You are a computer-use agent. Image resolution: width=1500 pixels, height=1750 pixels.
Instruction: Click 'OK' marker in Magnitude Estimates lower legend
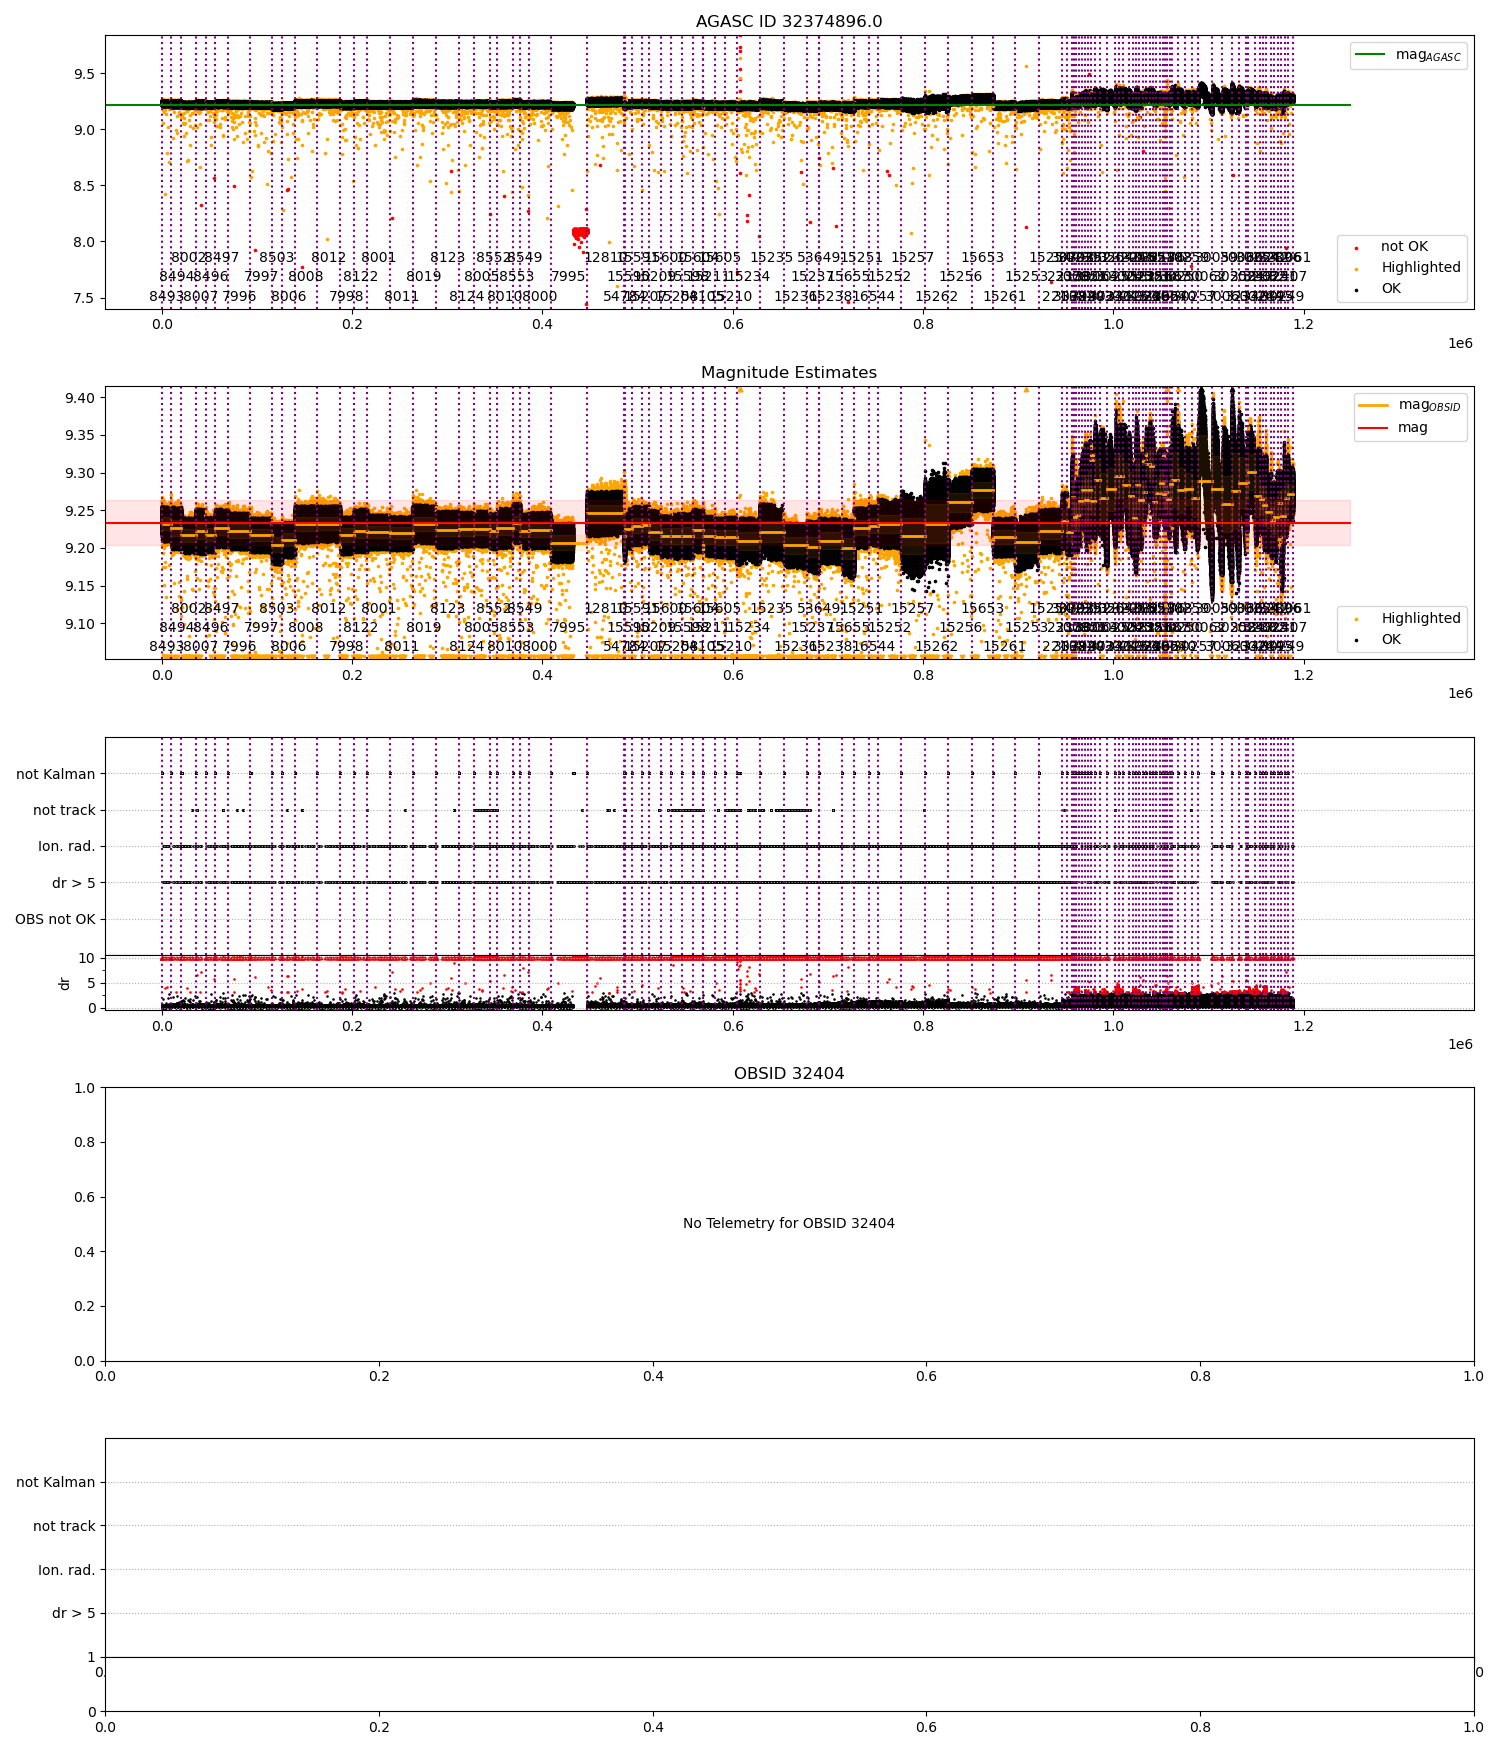click(1357, 640)
